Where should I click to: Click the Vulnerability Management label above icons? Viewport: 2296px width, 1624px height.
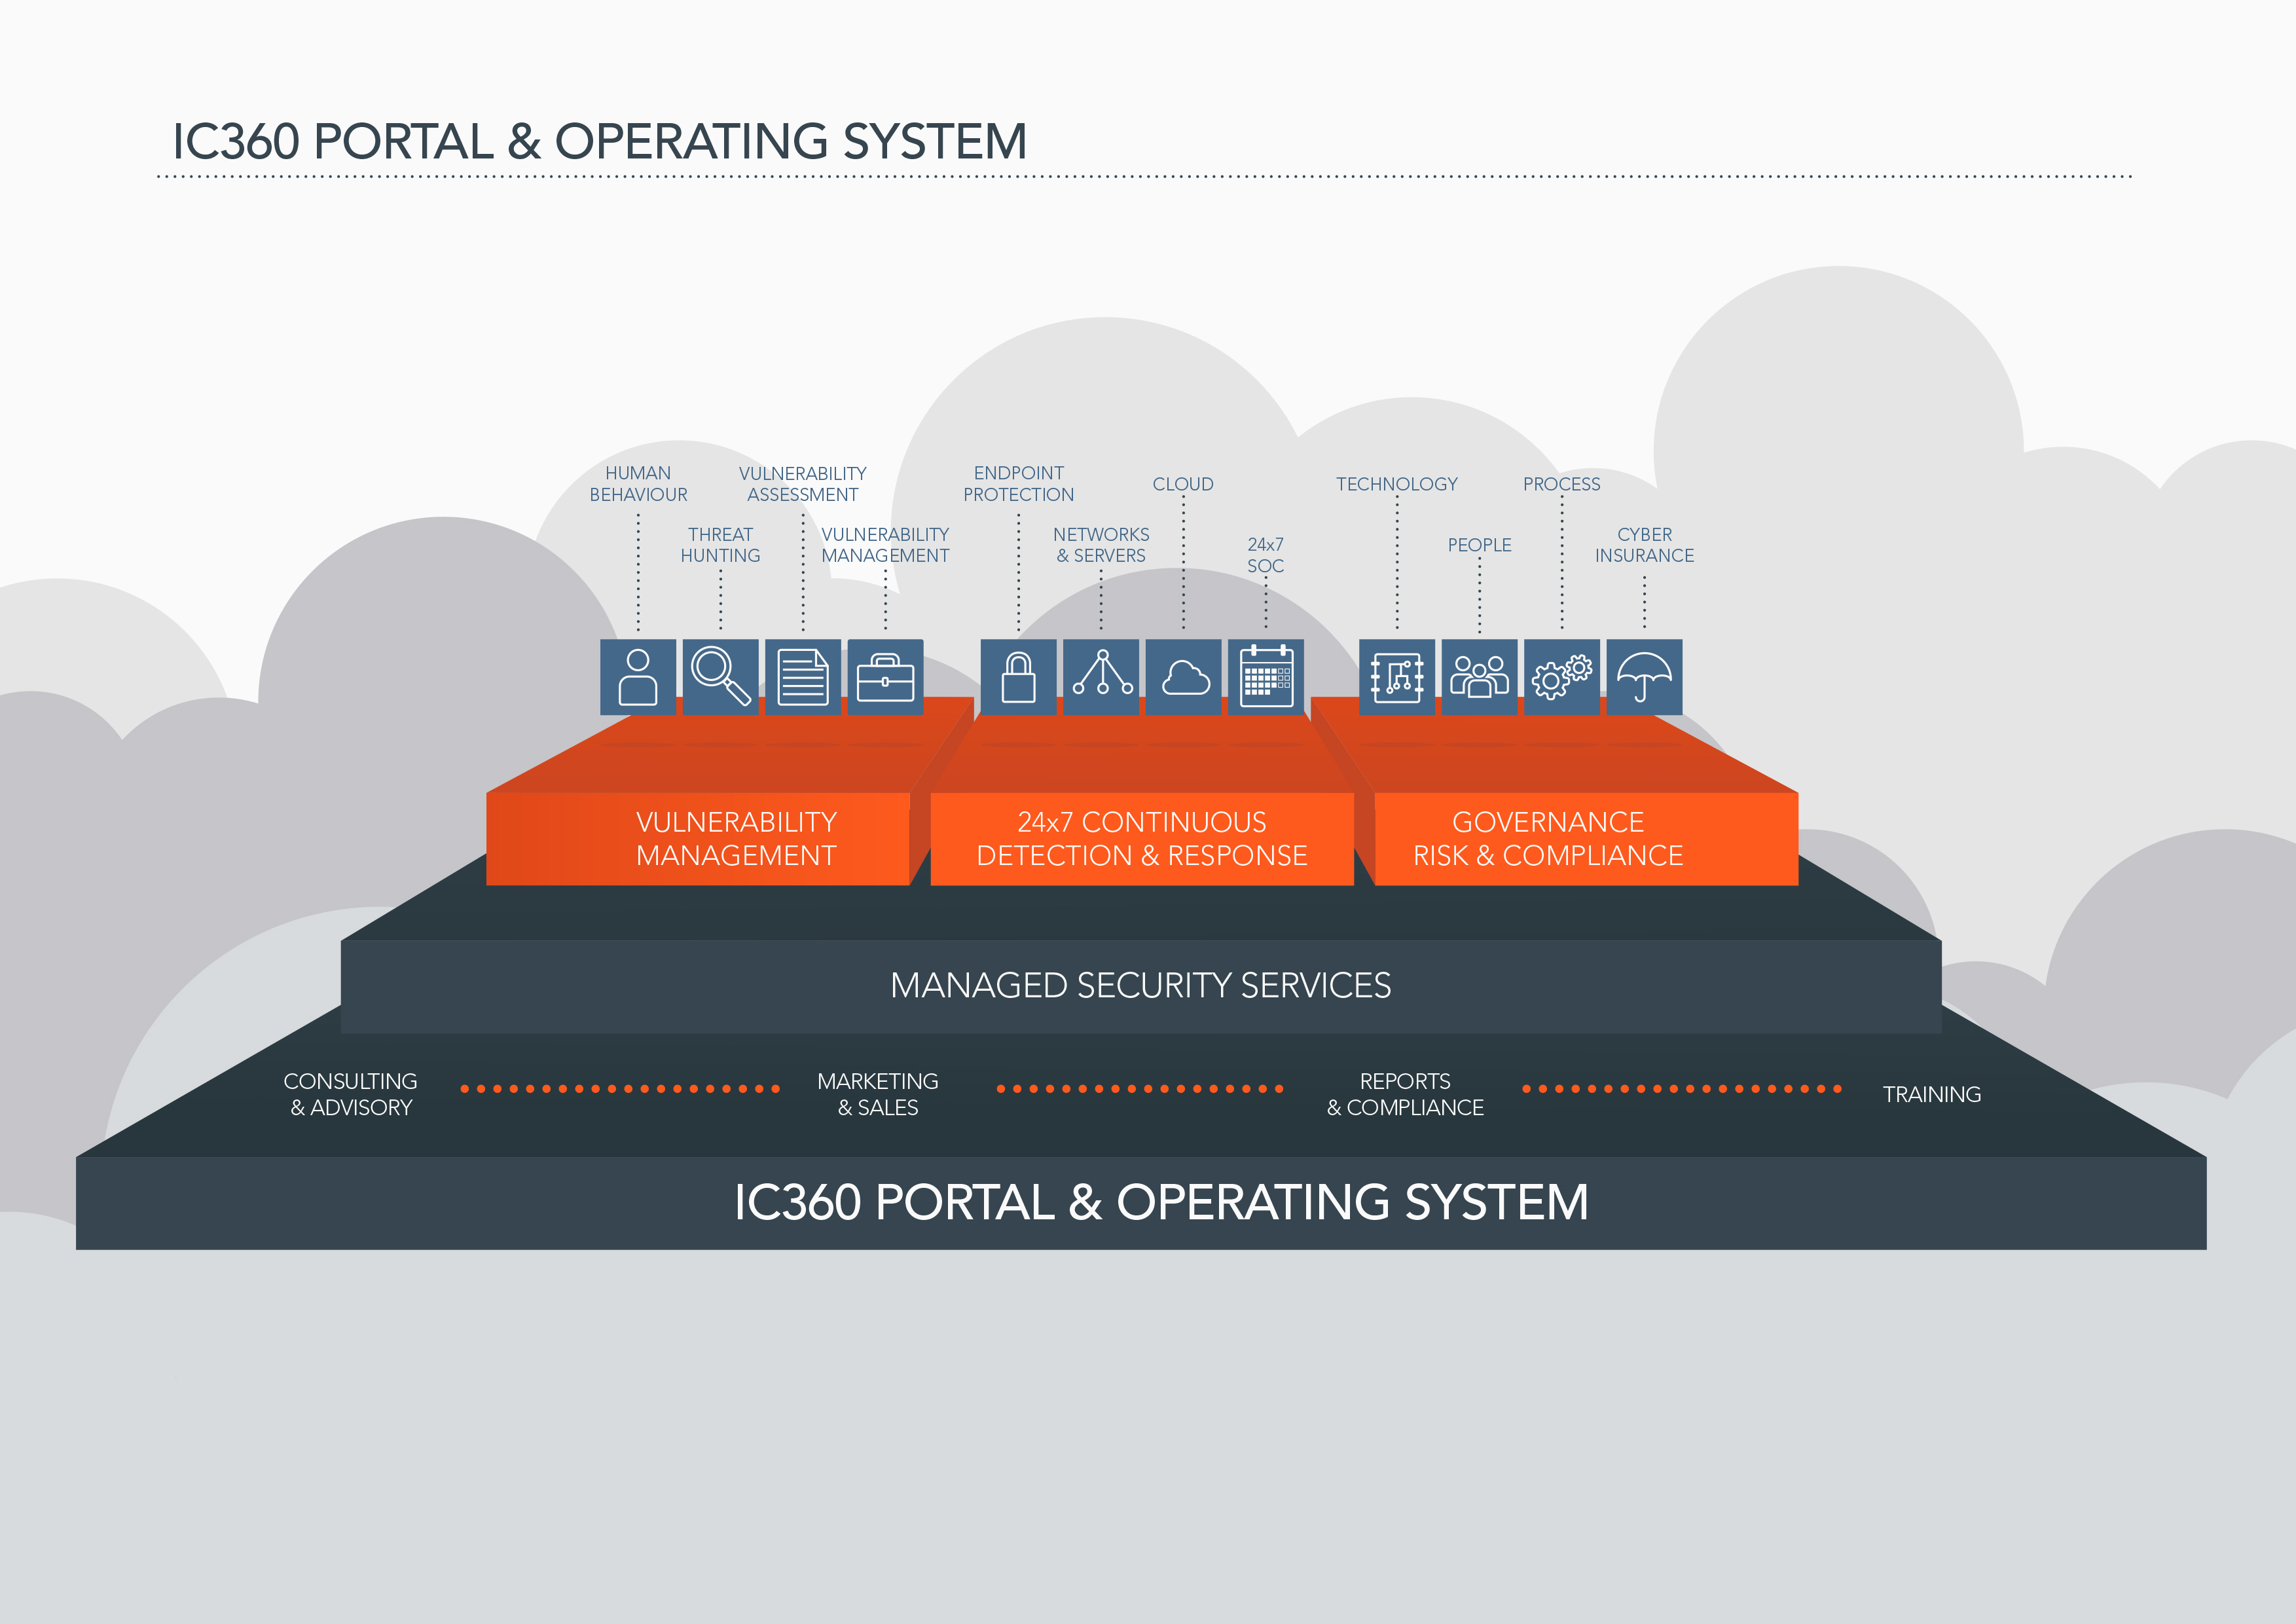(x=885, y=545)
